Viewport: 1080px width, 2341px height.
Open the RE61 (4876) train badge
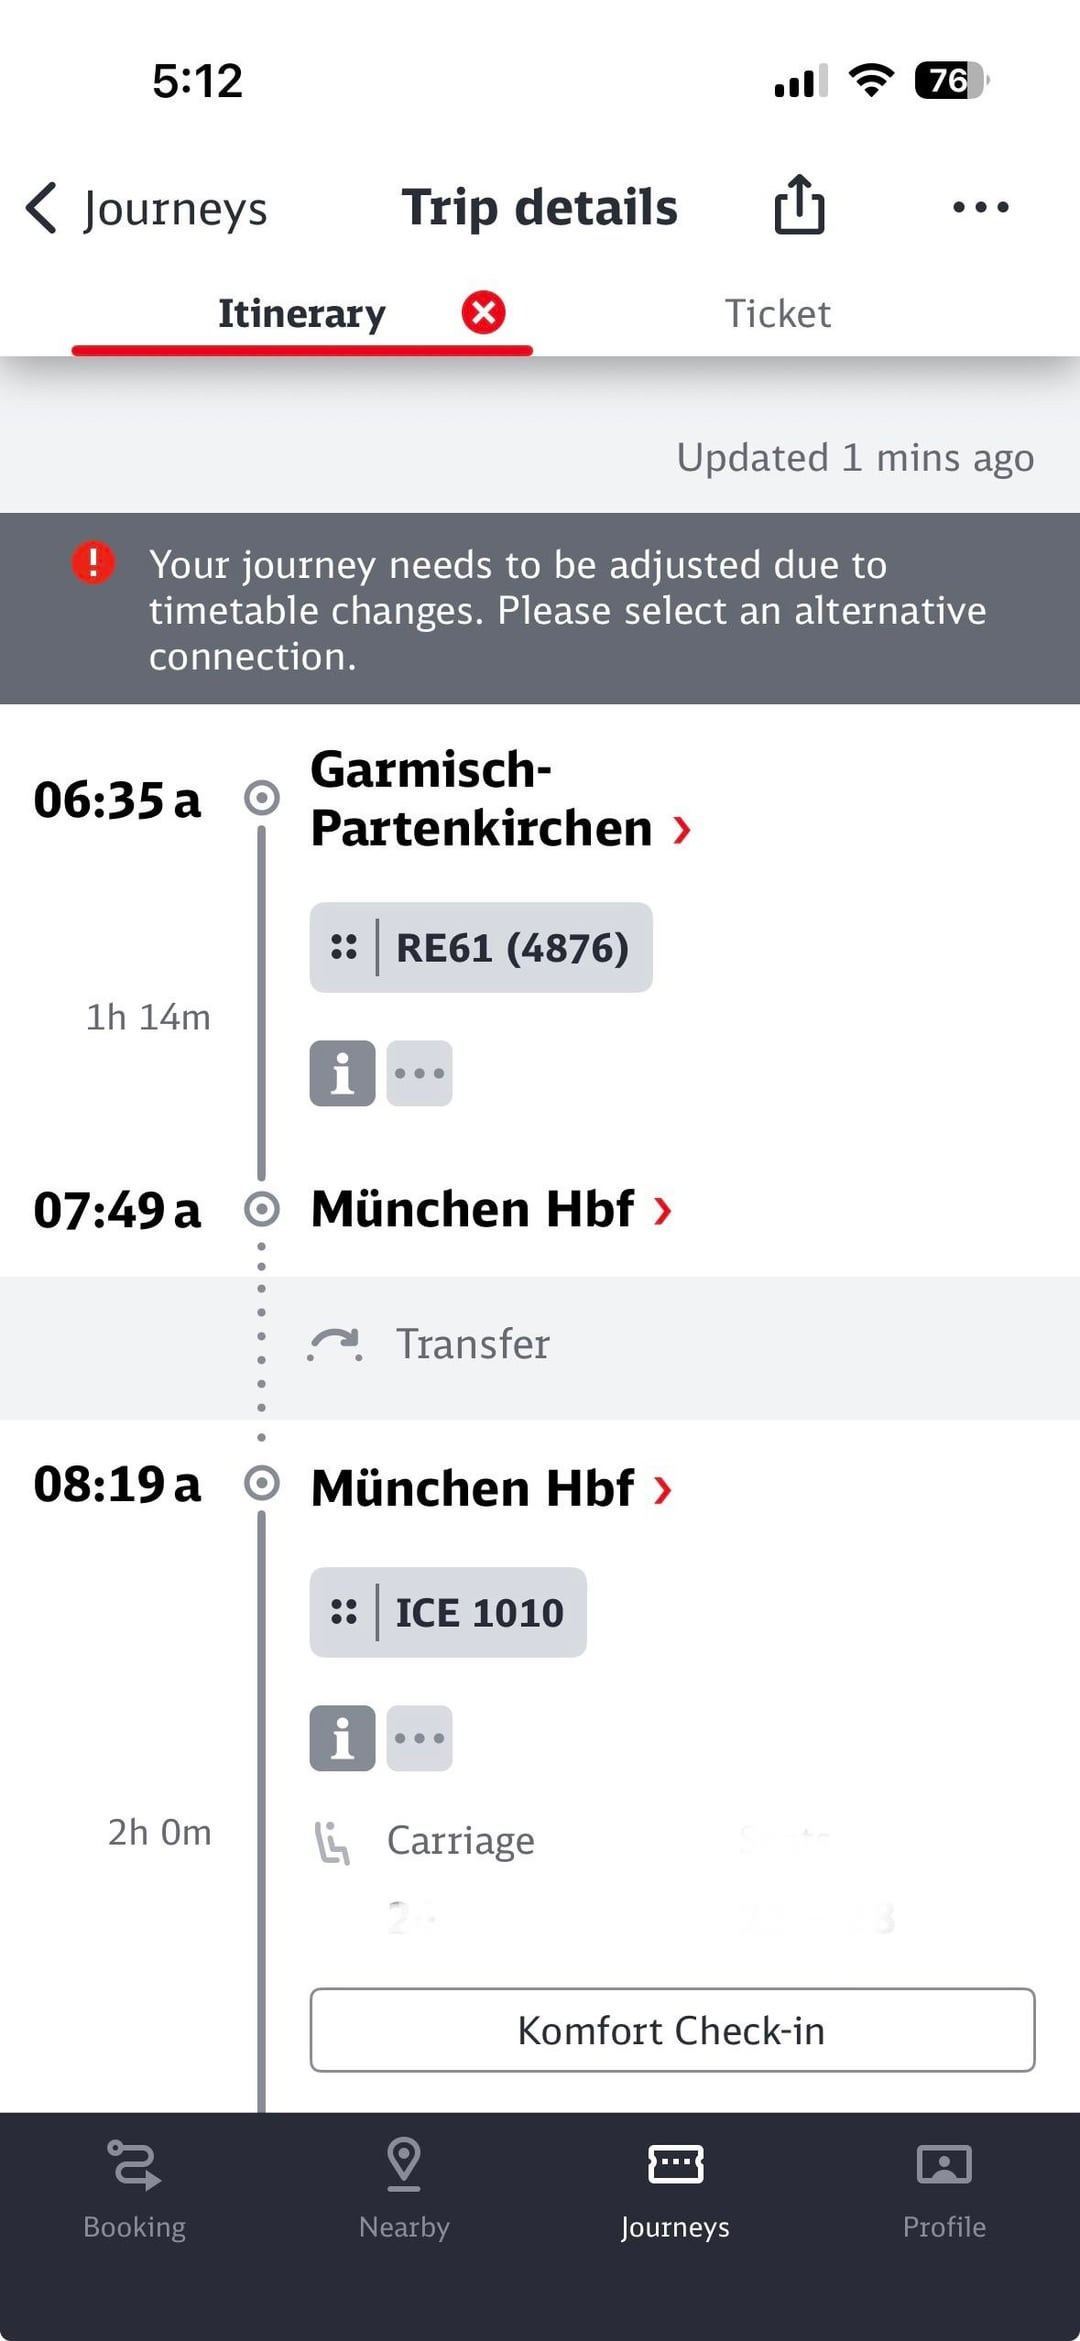click(x=481, y=947)
